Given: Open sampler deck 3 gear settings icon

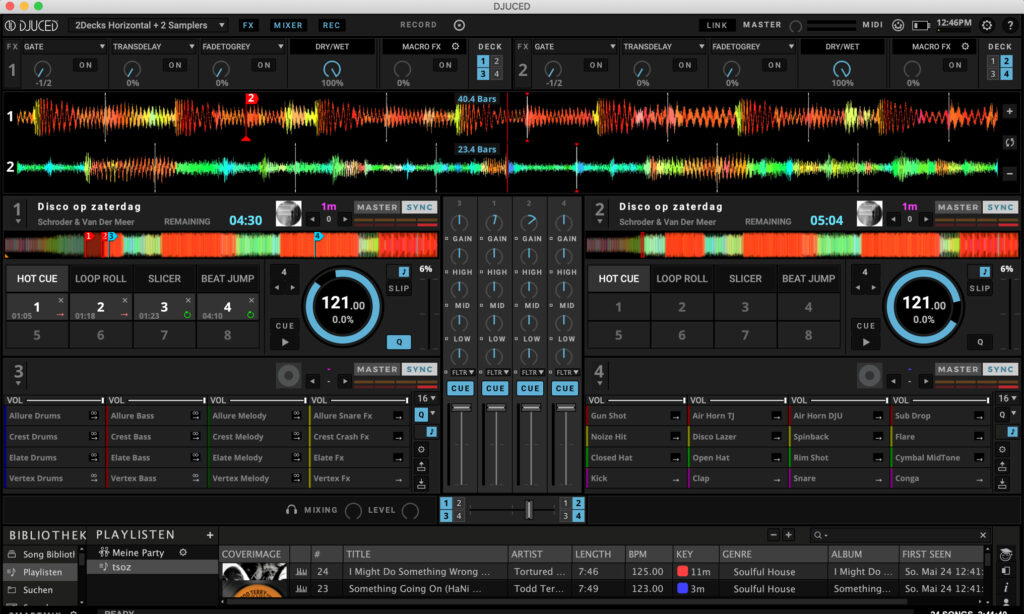Looking at the screenshot, I should [421, 449].
